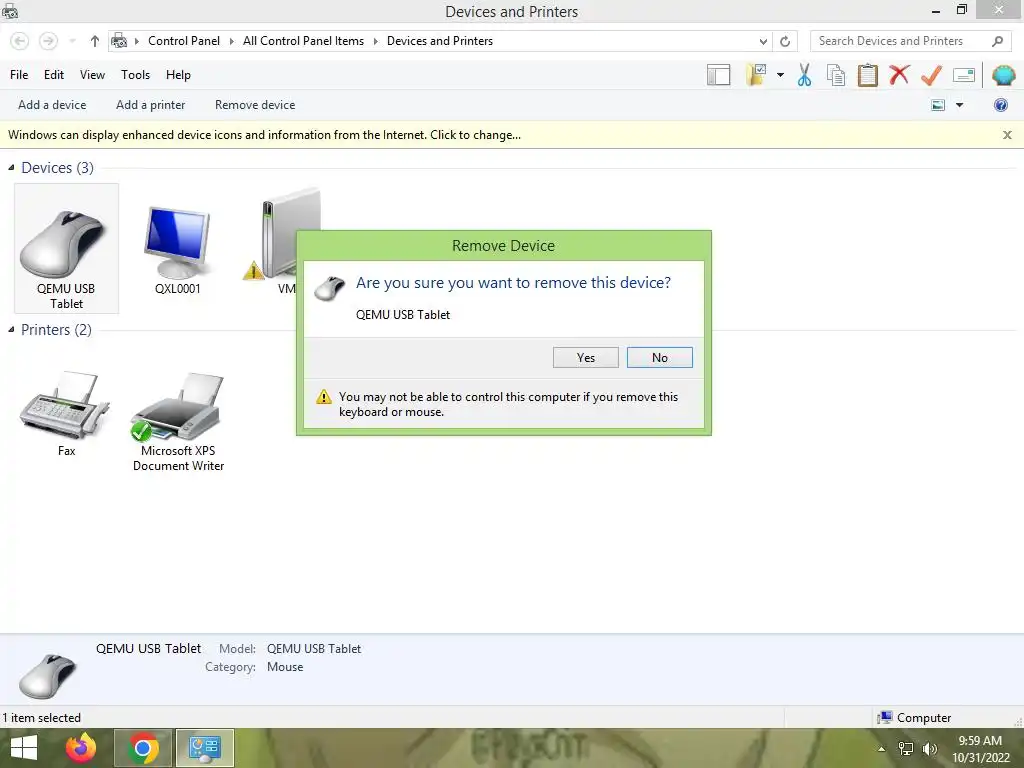Click the Control Panel taskbar button
This screenshot has width=1024, height=768.
205,748
